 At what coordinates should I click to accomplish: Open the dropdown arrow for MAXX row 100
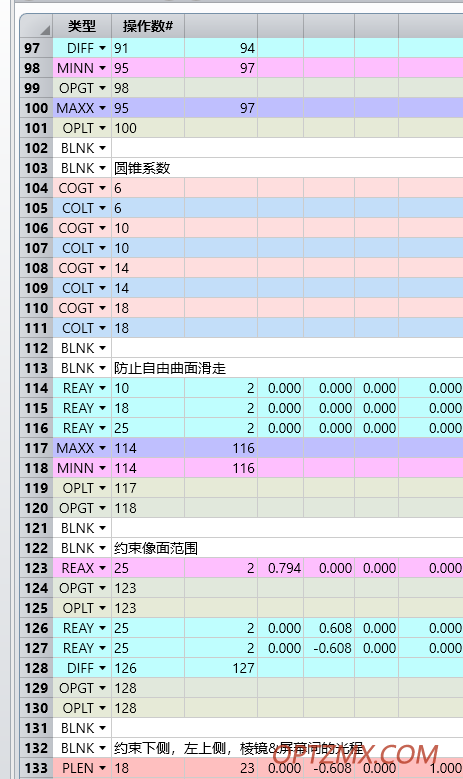coord(102,108)
